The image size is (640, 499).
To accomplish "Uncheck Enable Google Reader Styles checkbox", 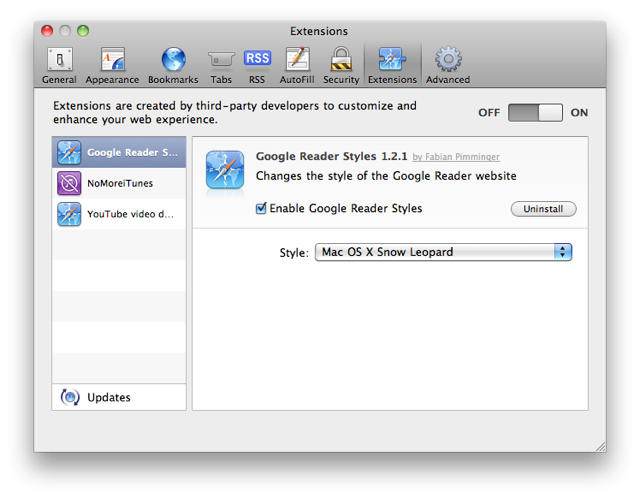I will click(x=262, y=209).
